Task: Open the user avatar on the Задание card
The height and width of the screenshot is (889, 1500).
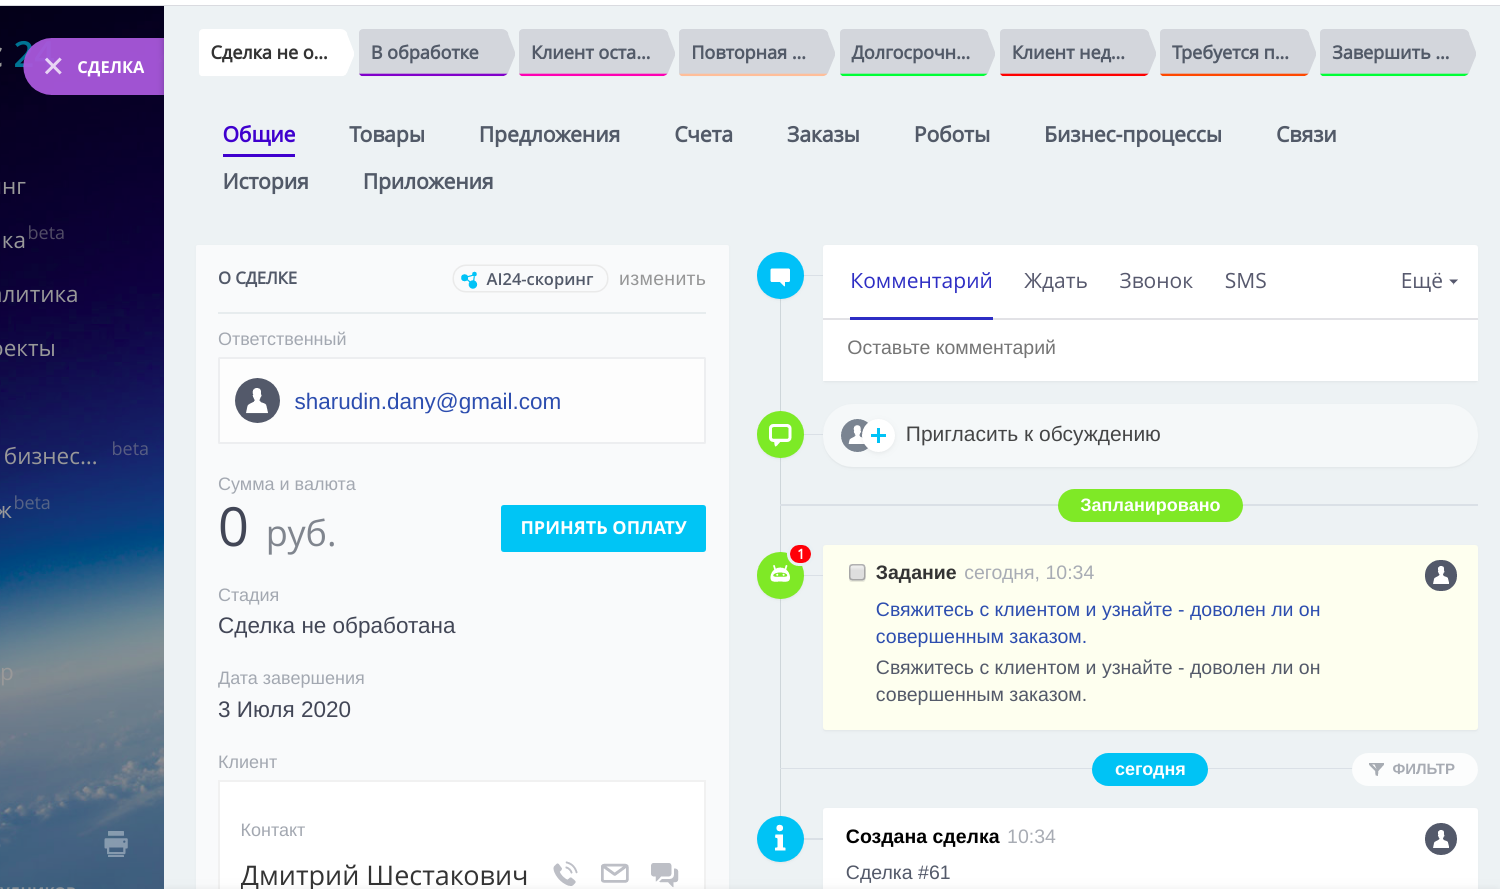Action: point(1441,575)
